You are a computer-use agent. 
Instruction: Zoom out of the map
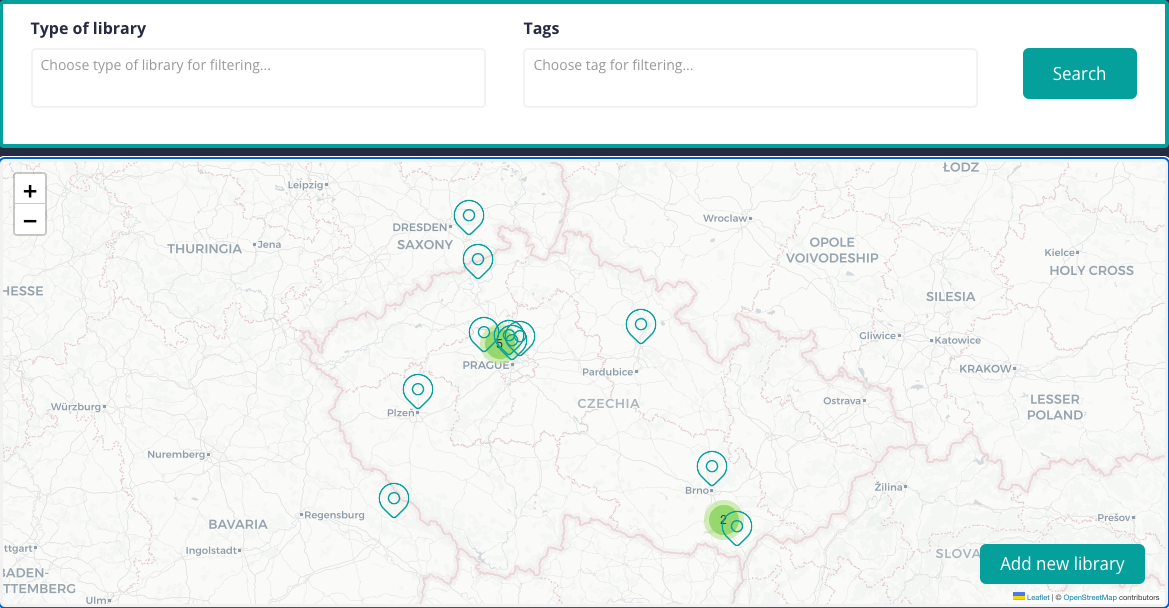pos(30,221)
